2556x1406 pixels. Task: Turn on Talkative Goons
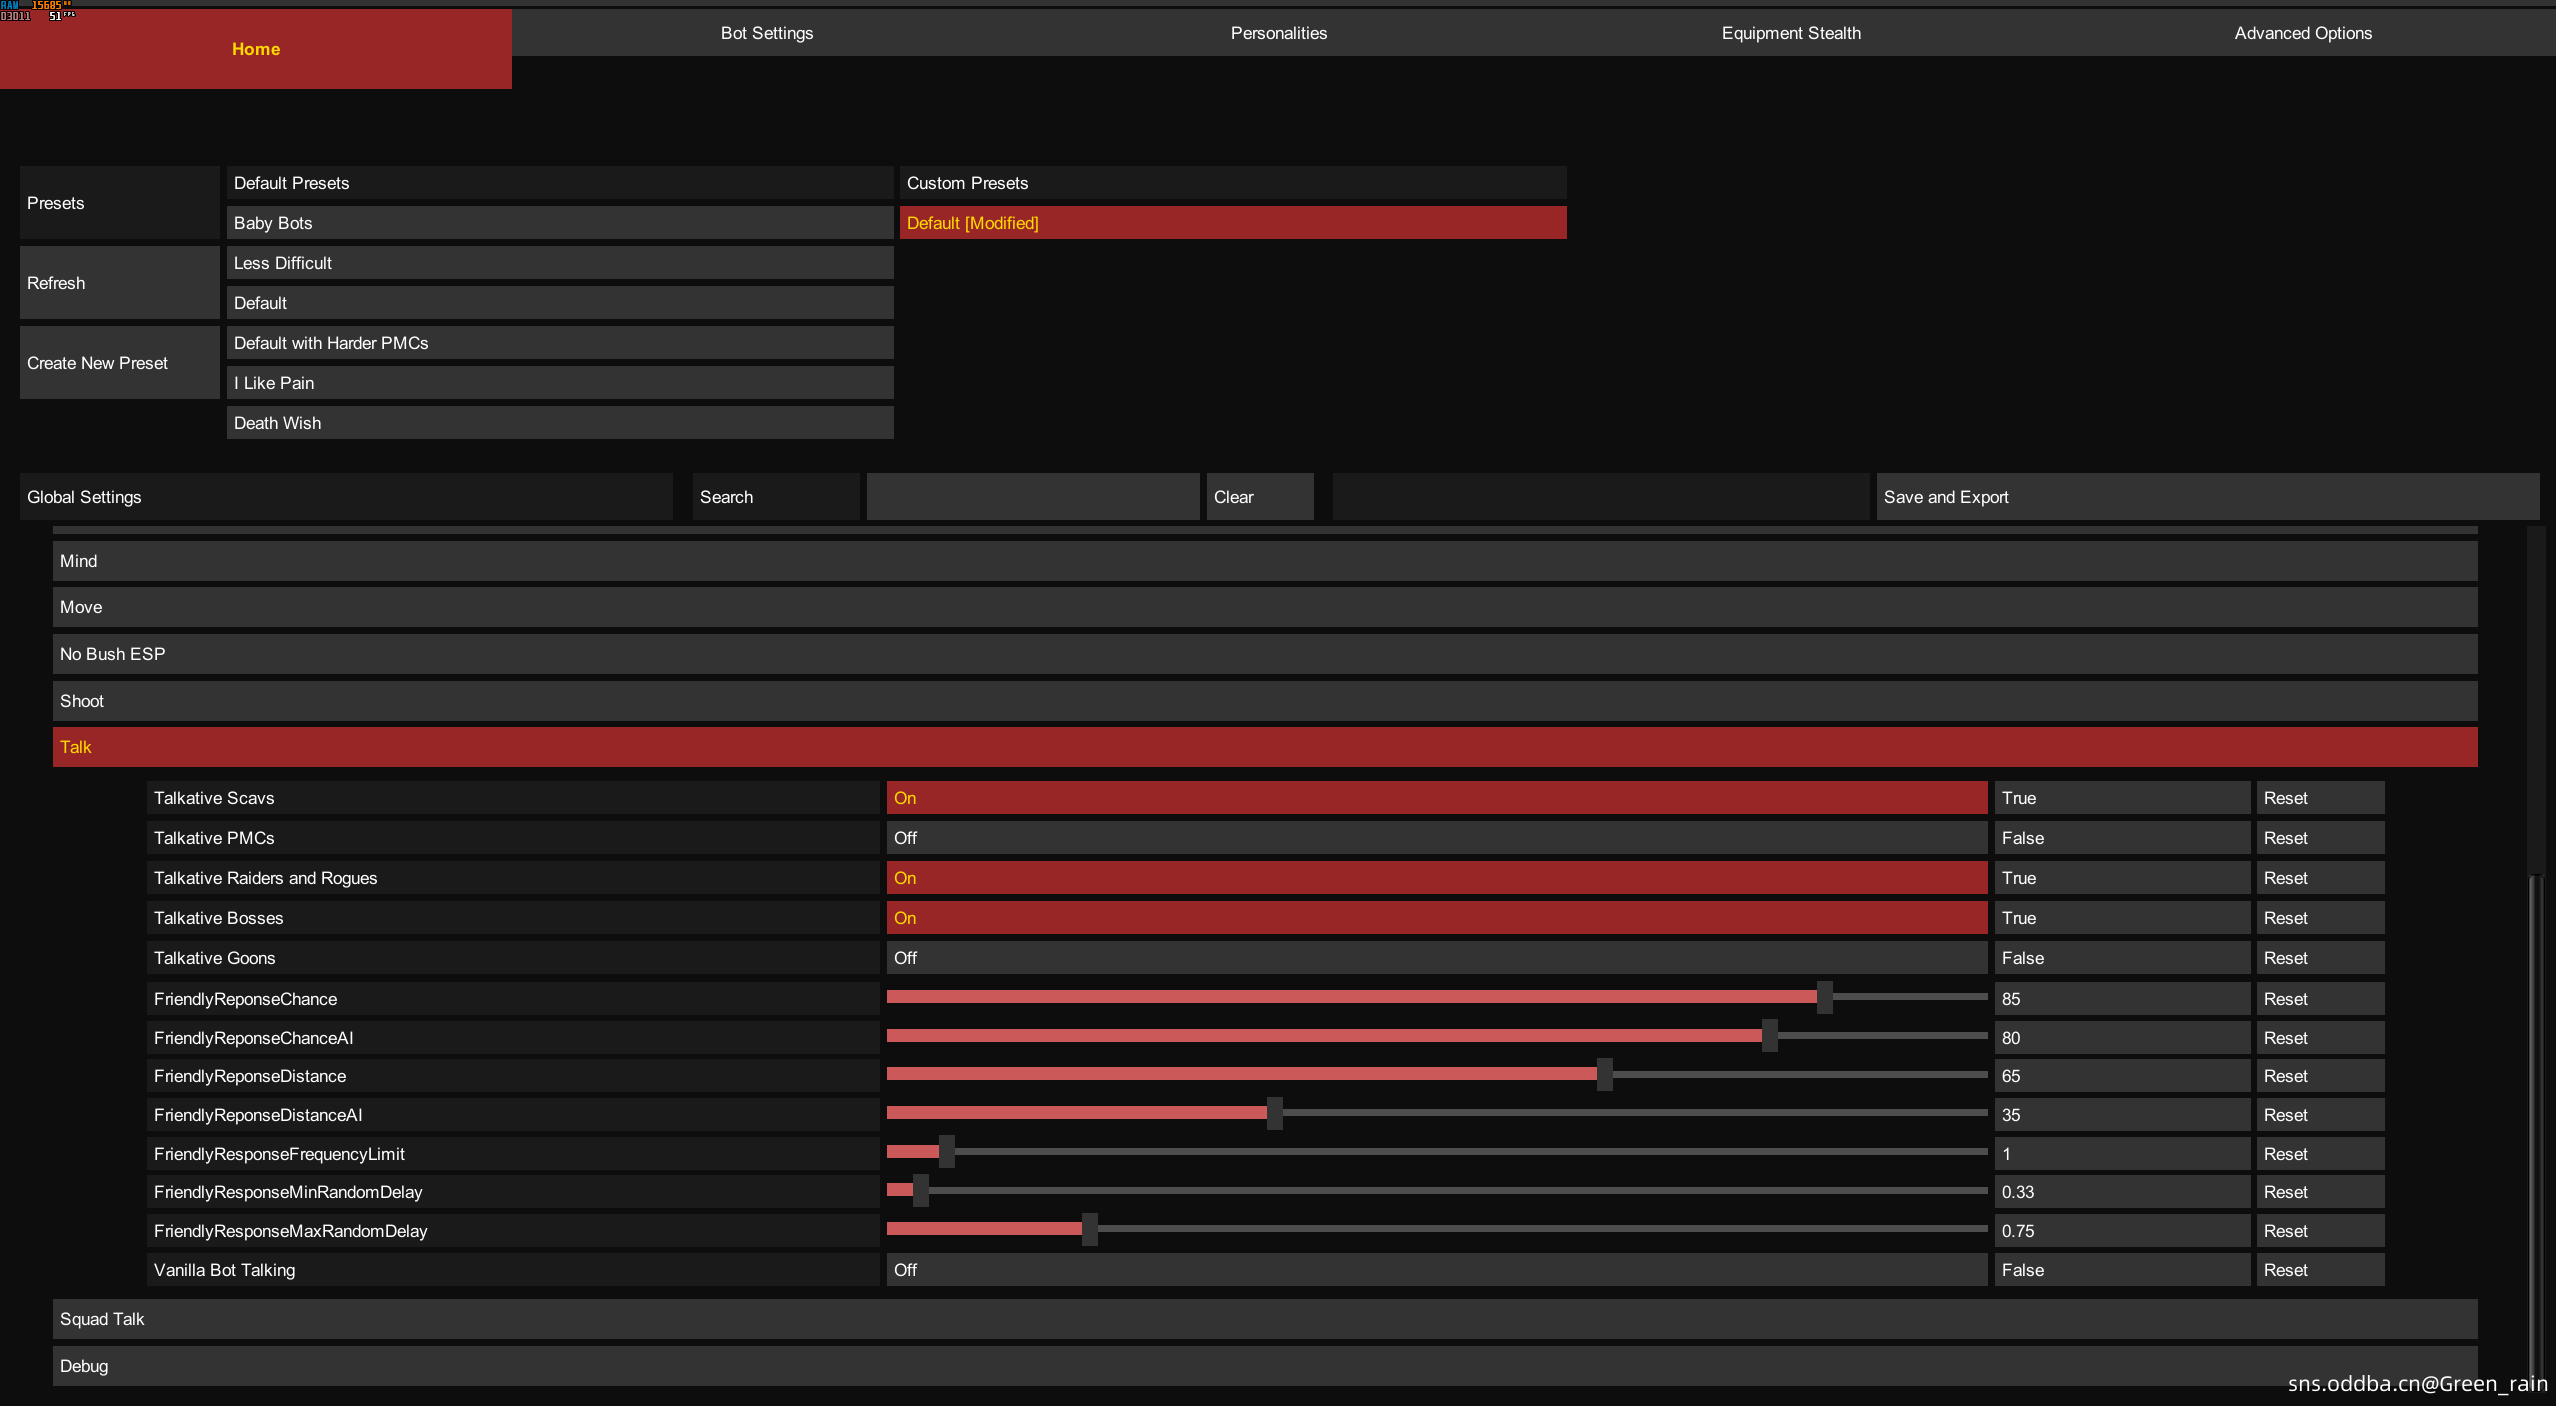1436,958
